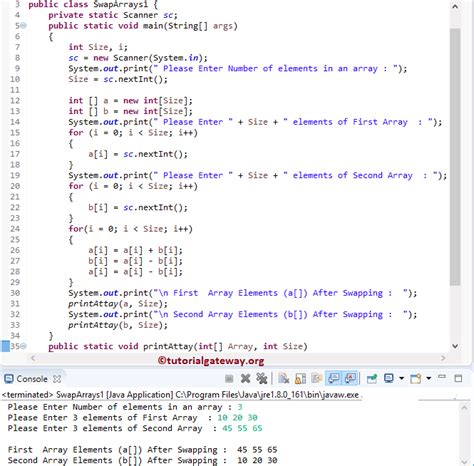Click Display Selected Console monitor icon
The image size is (474, 466).
389,378
